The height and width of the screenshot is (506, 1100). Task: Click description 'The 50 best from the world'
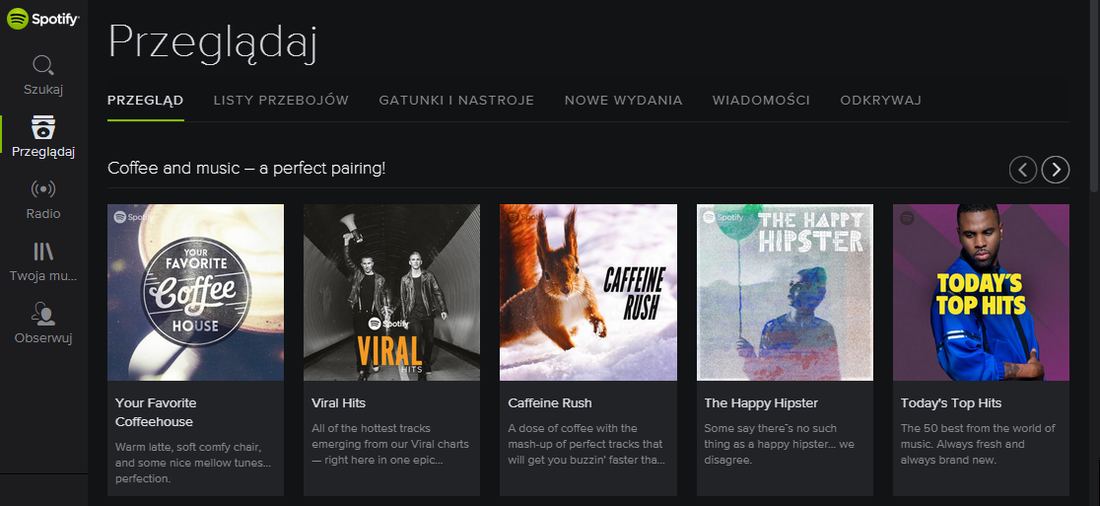click(x=978, y=444)
